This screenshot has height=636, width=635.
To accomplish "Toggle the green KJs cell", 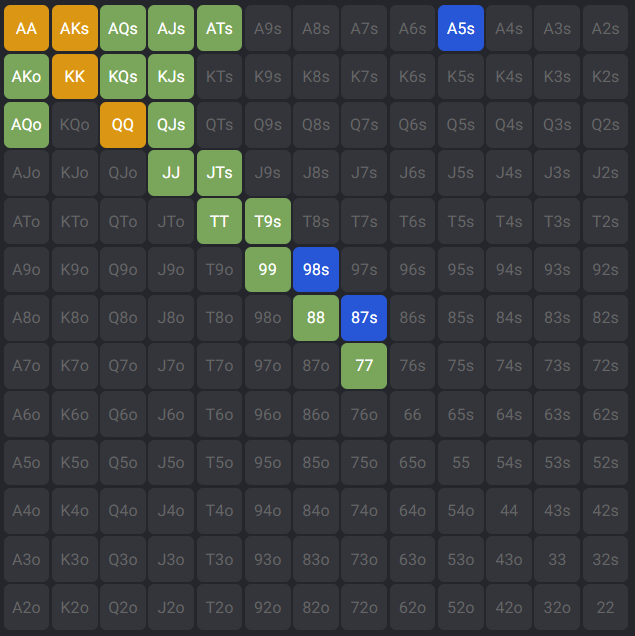I will pyautogui.click(x=171, y=76).
